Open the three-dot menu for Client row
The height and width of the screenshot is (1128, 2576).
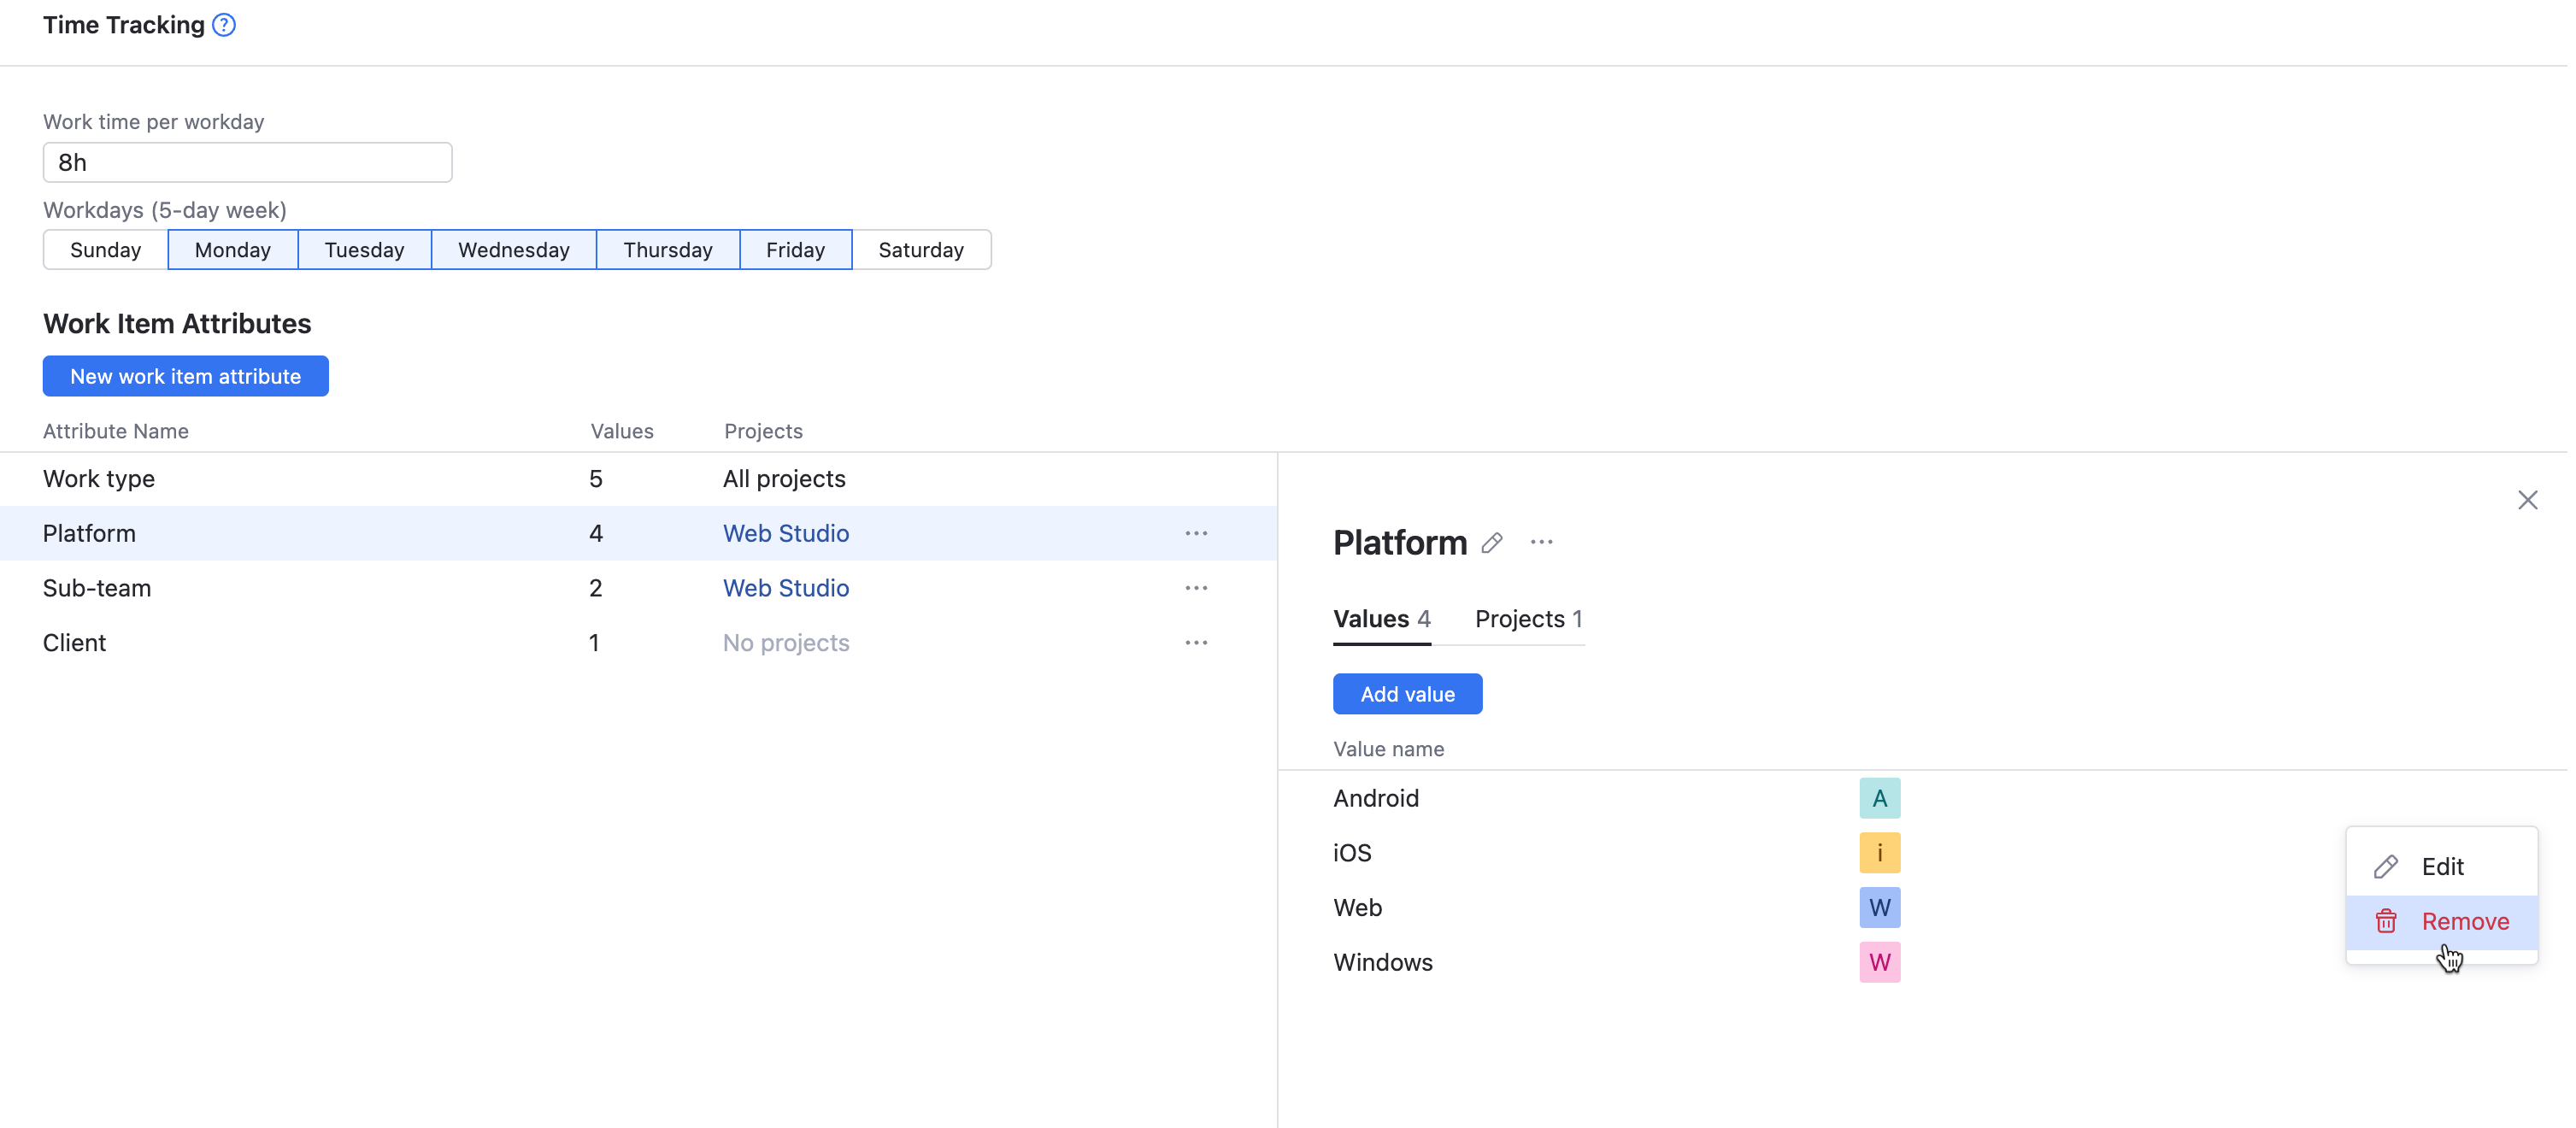pos(1196,643)
